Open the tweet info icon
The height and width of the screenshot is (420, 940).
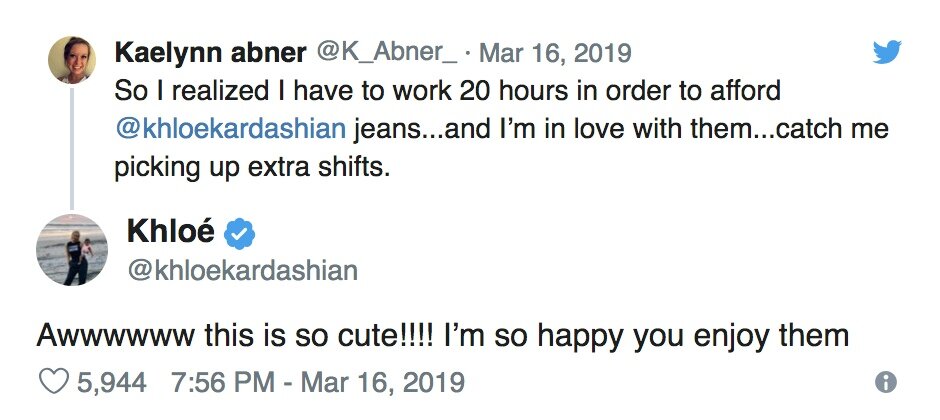pyautogui.click(x=885, y=381)
